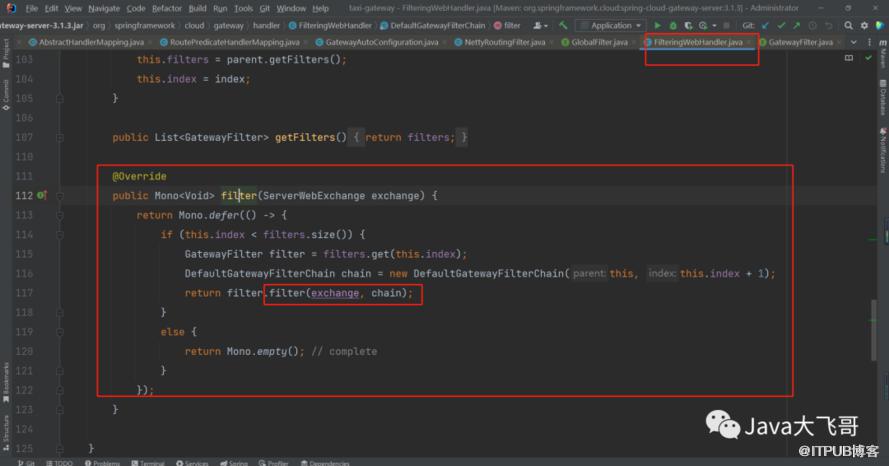Open Search Everywhere magnifier icon
Image resolution: width=889 pixels, height=466 pixels.
tap(848, 25)
